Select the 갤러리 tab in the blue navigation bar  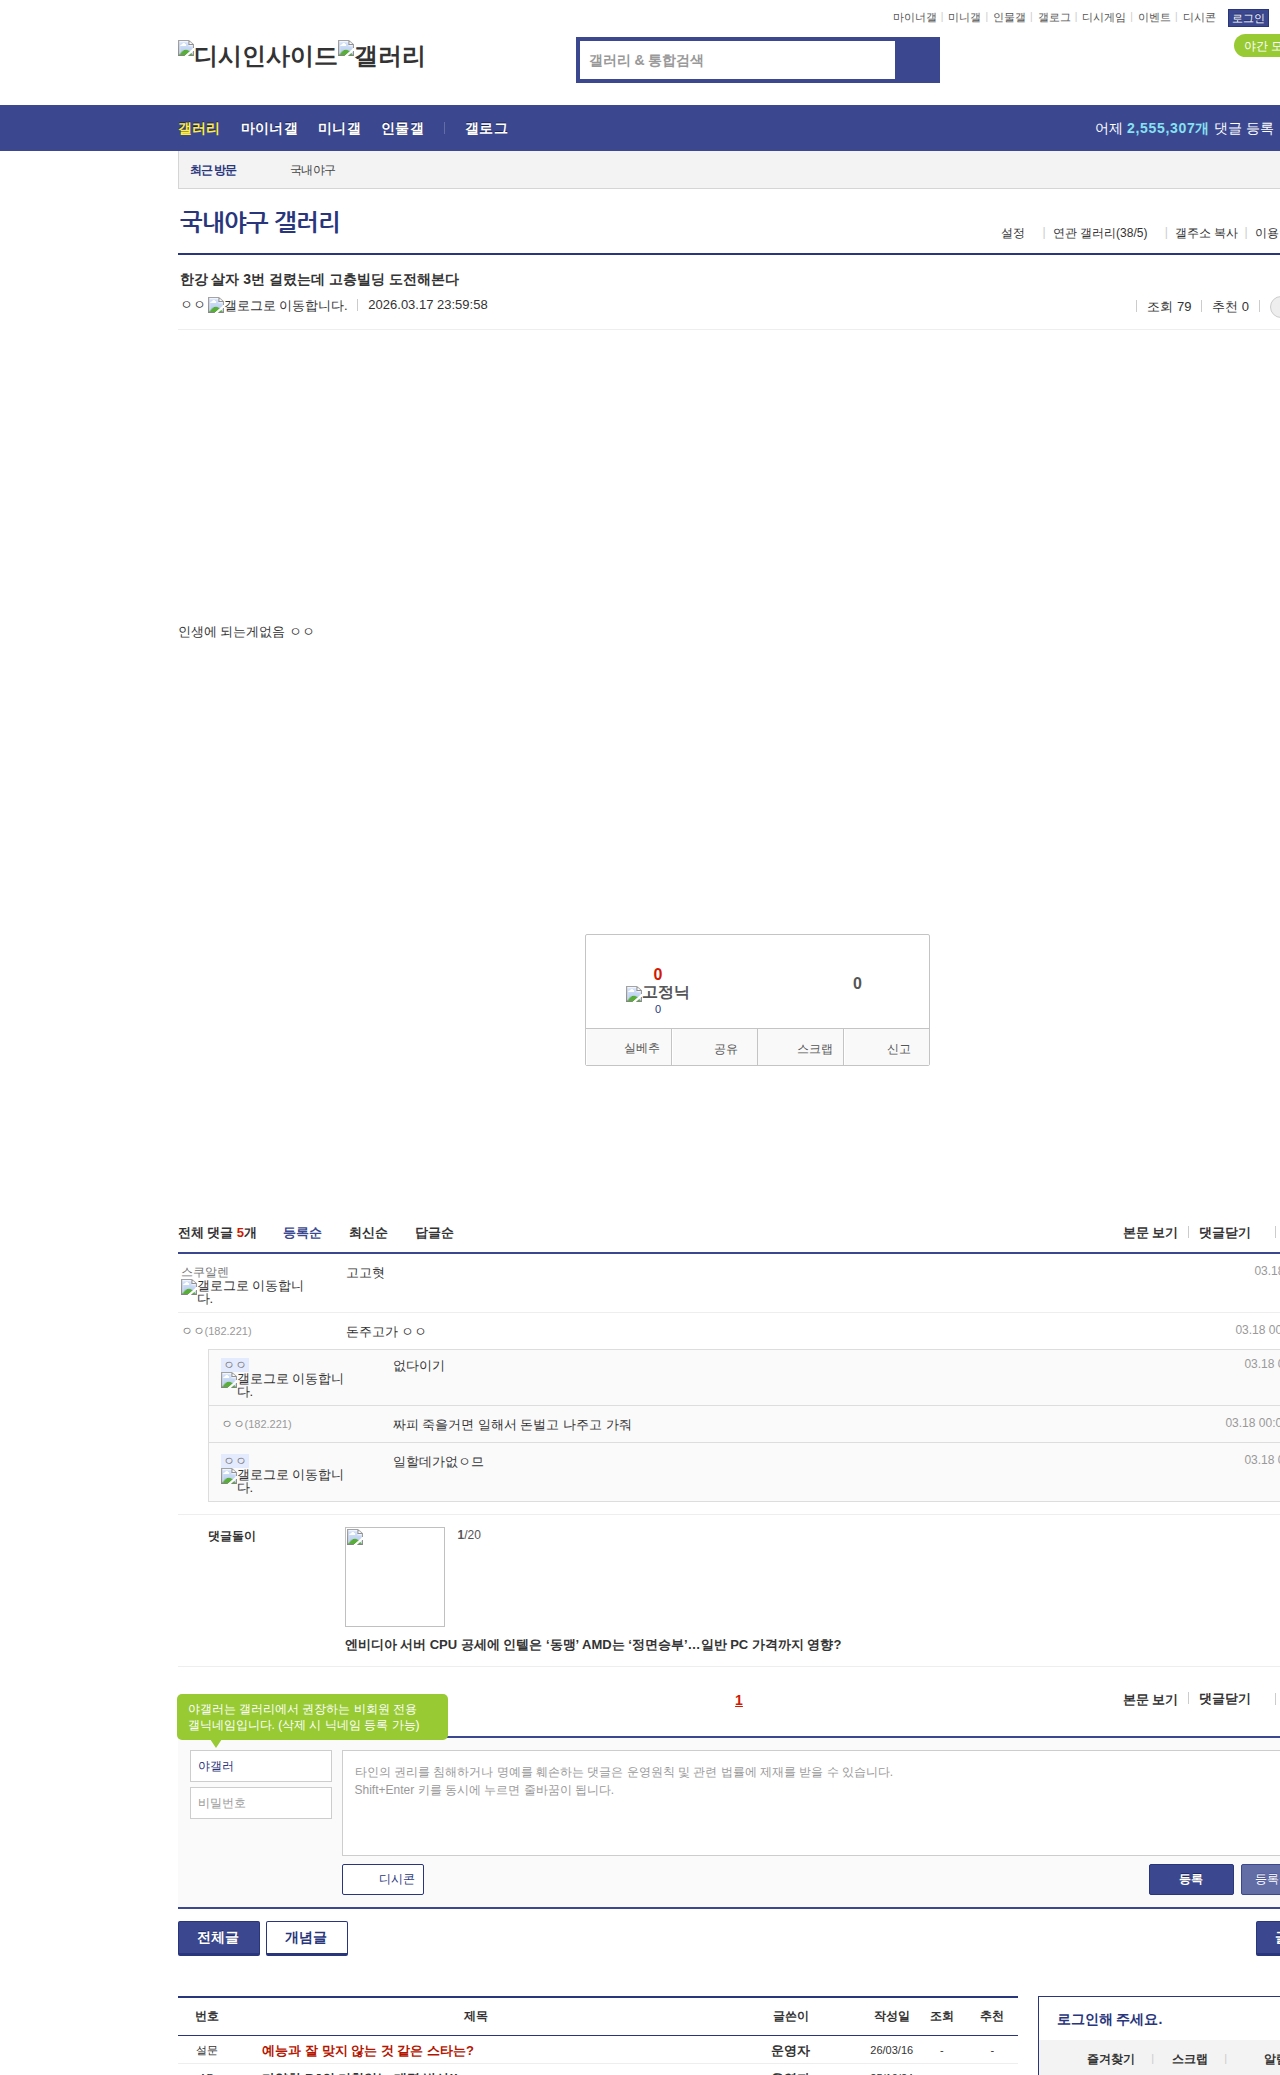click(x=199, y=129)
